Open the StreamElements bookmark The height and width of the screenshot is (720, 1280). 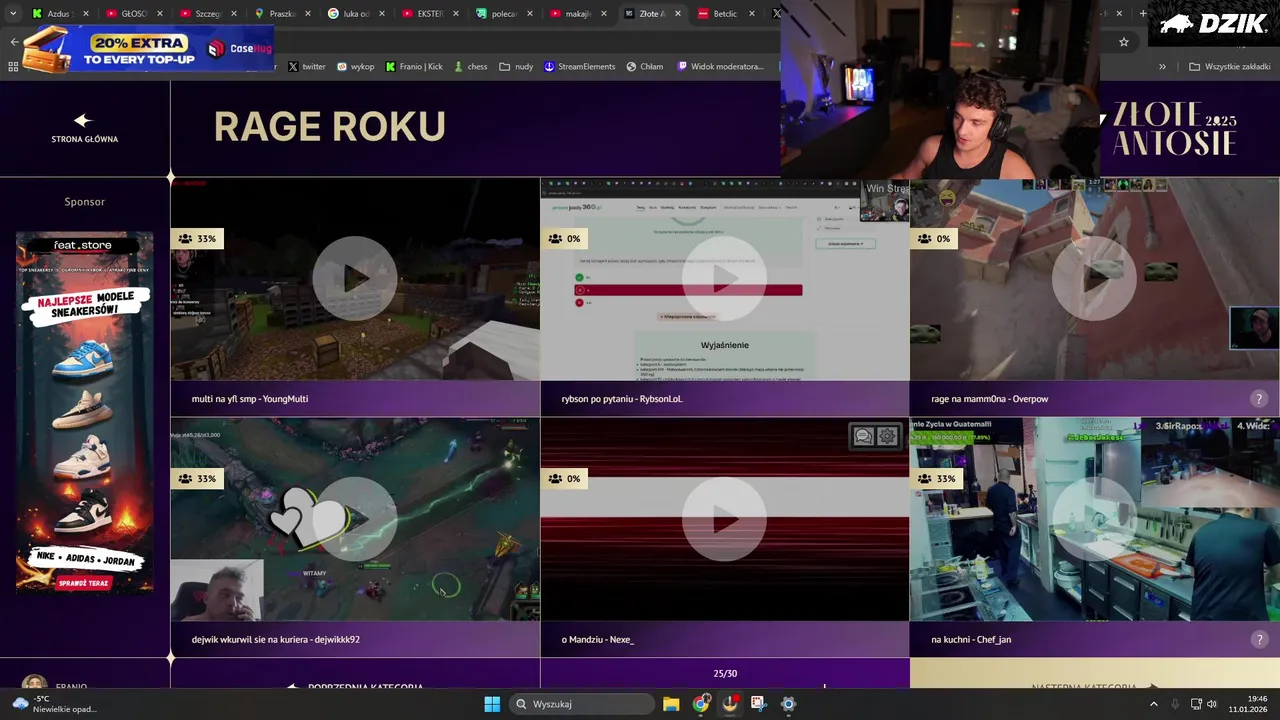(x=579, y=67)
